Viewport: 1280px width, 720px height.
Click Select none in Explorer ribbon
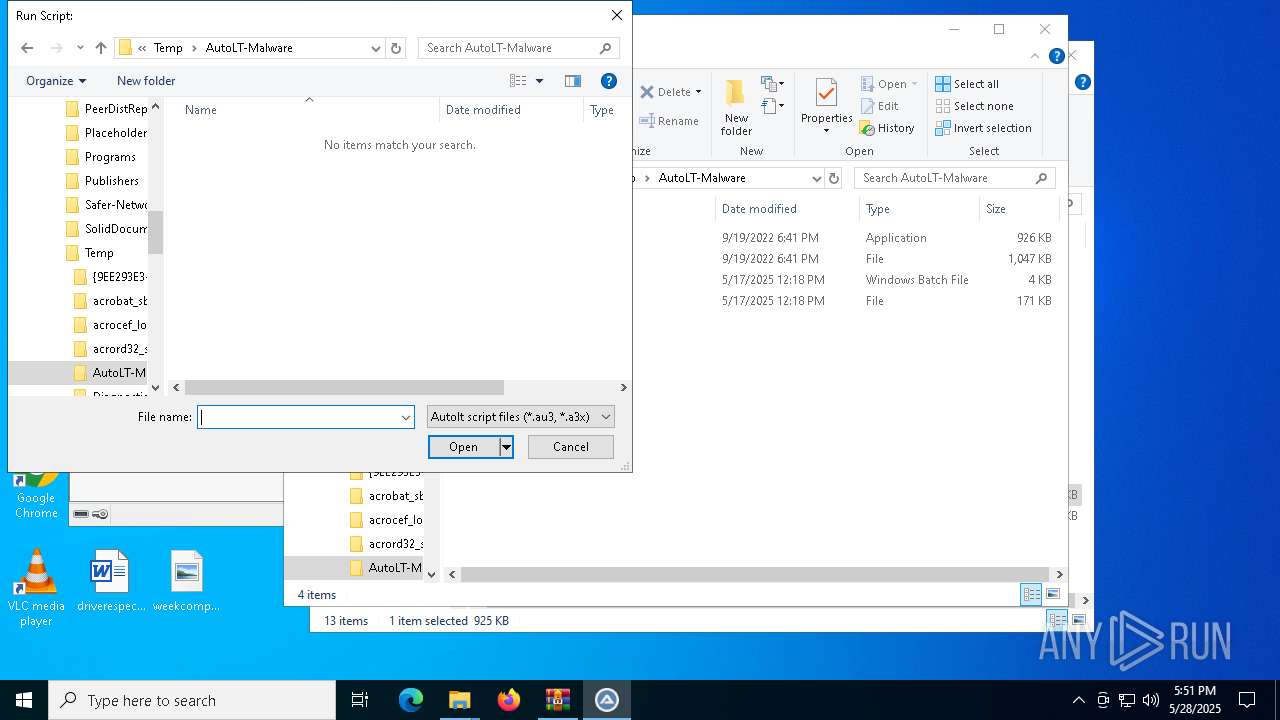(x=975, y=106)
